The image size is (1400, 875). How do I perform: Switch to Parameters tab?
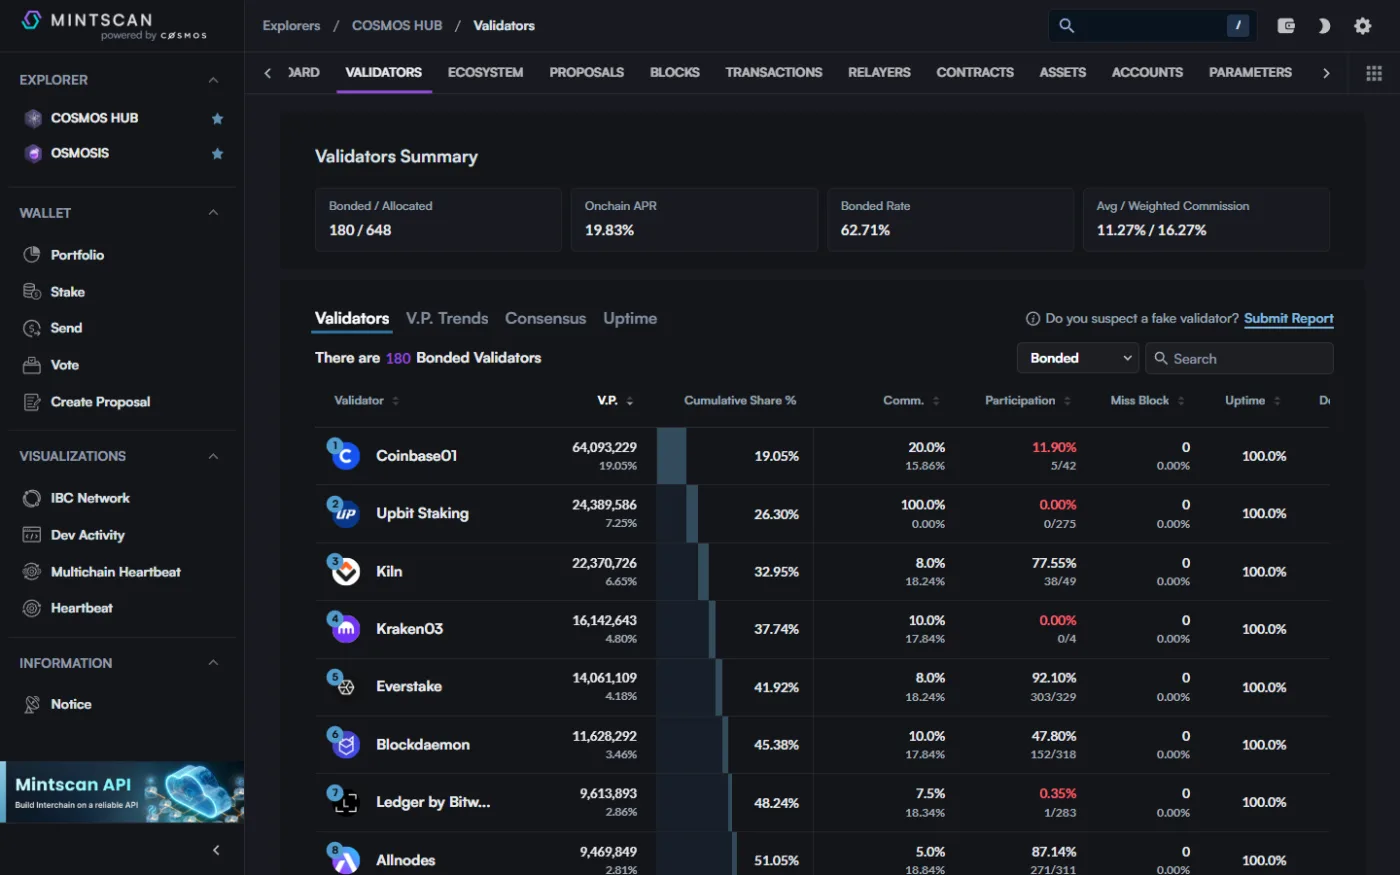click(1250, 72)
